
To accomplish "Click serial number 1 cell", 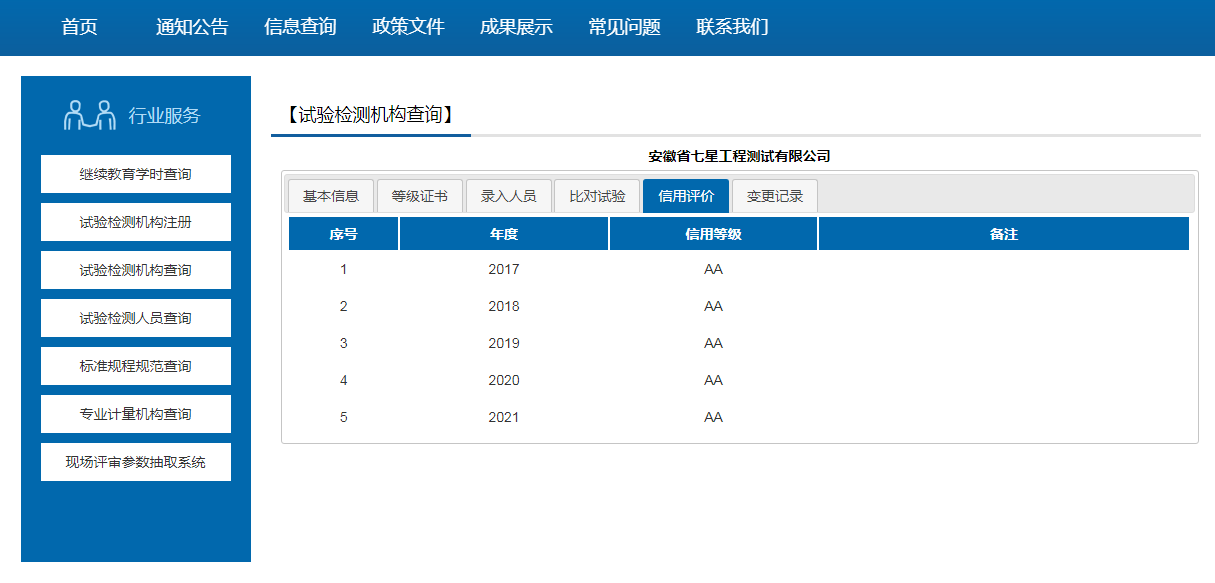I will pos(343,269).
